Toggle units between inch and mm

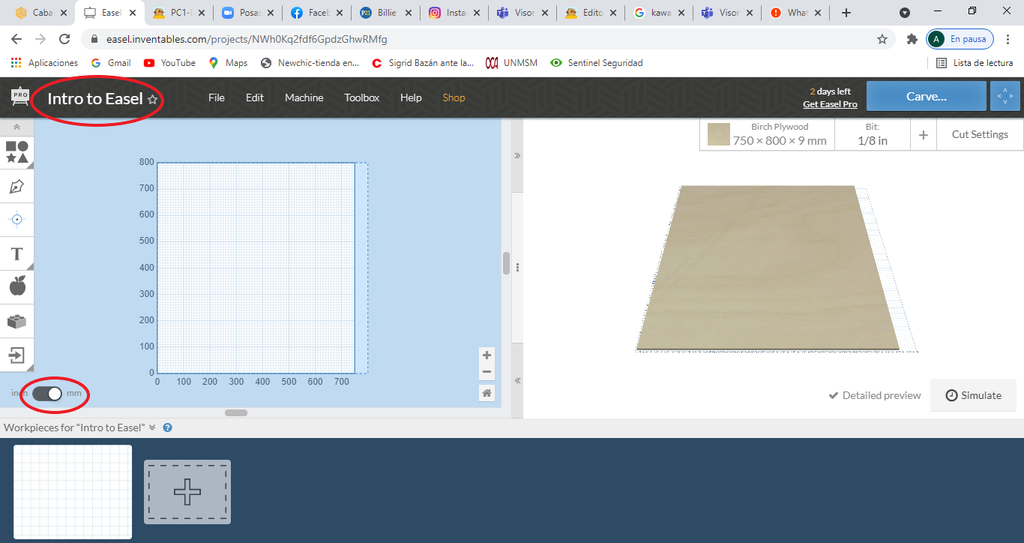[x=47, y=393]
